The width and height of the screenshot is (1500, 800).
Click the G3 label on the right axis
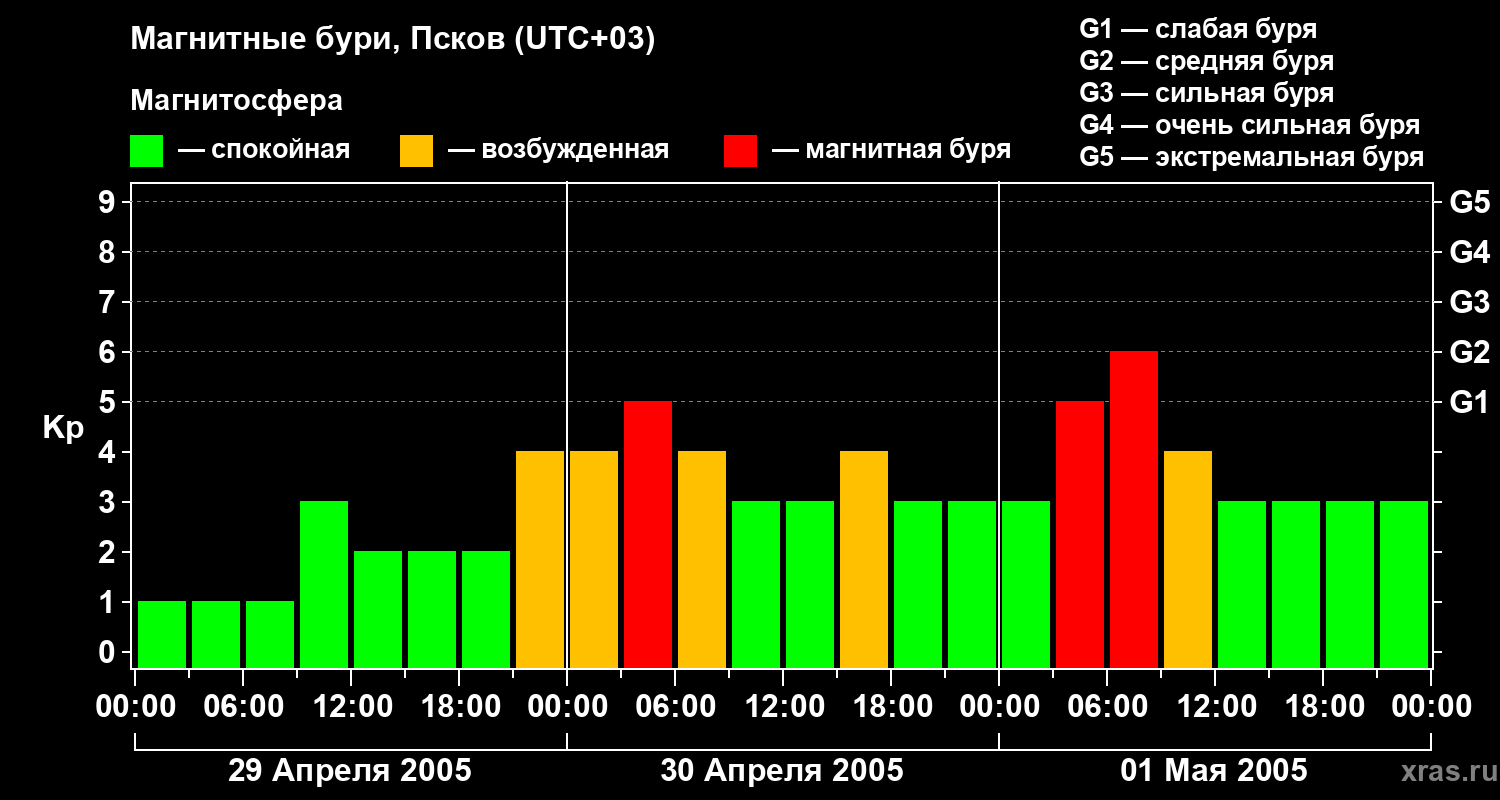(x=1470, y=302)
